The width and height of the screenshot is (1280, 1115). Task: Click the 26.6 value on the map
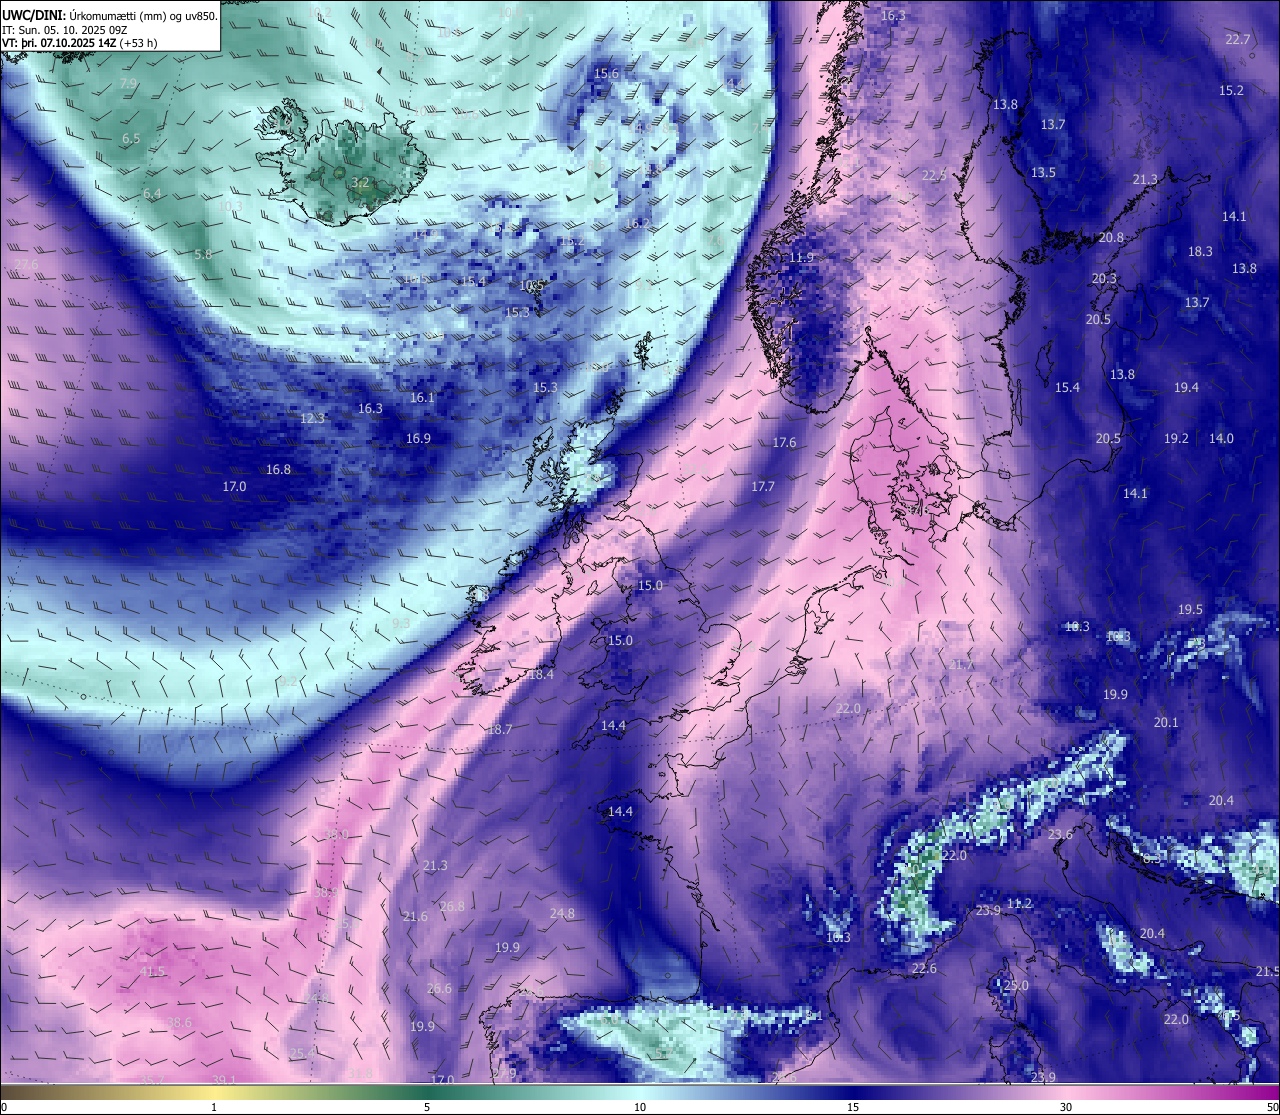tap(439, 988)
